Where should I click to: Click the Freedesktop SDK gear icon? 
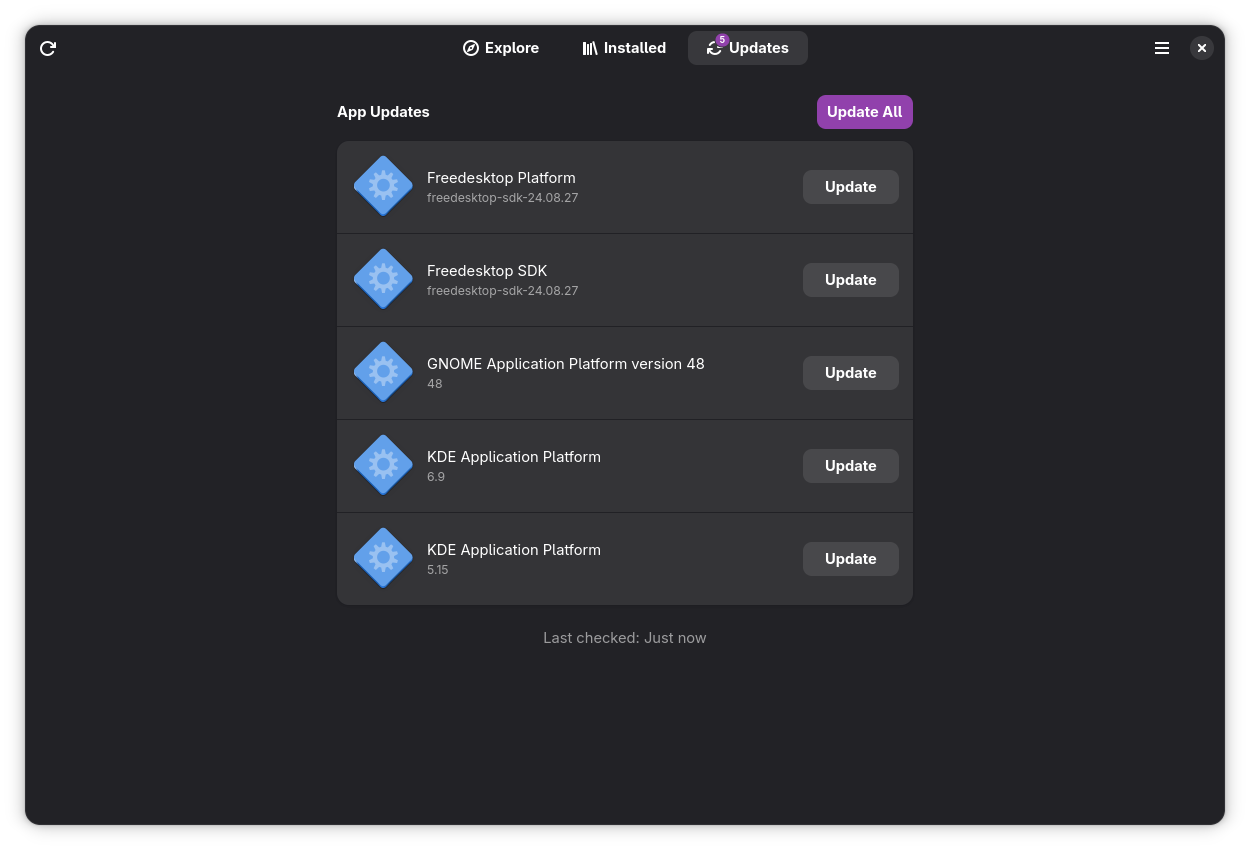click(383, 279)
